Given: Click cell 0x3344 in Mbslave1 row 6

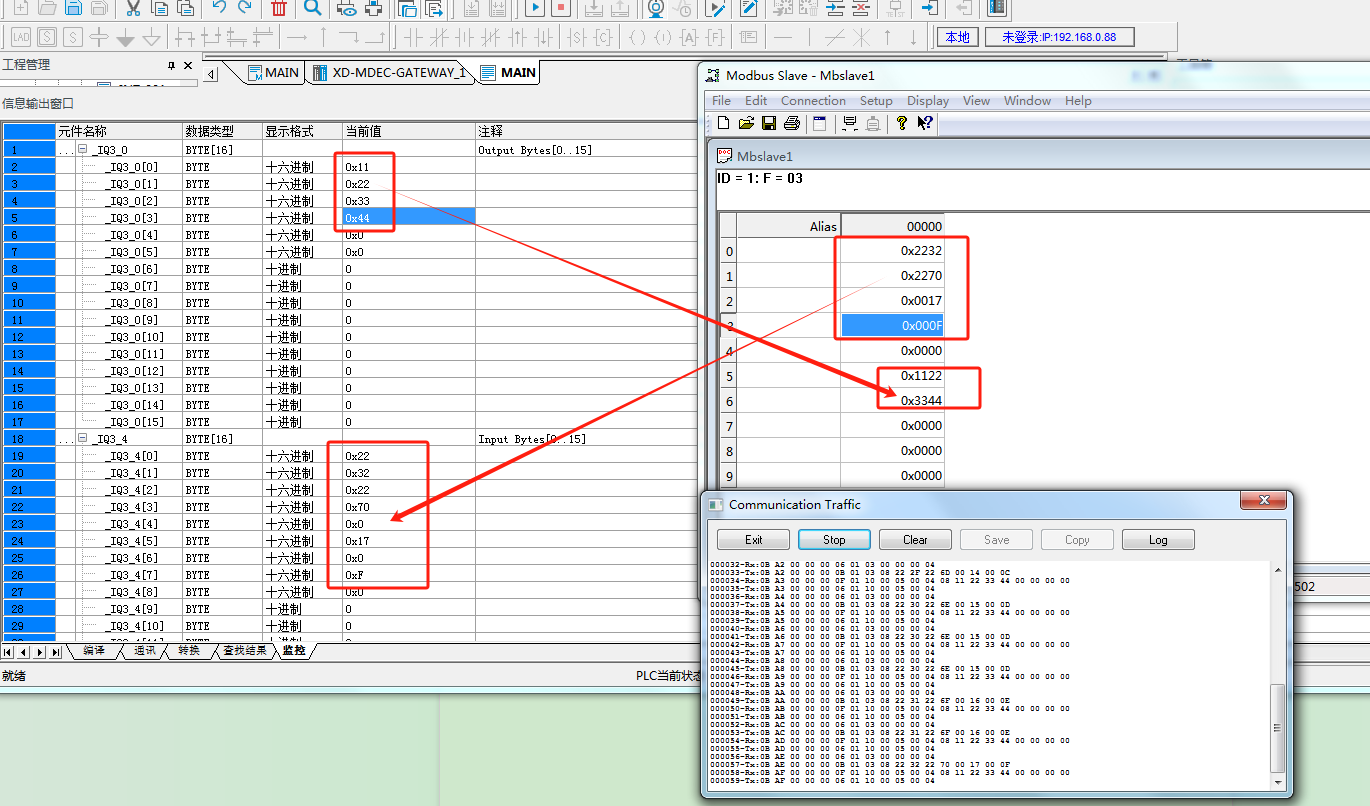Looking at the screenshot, I should 892,401.
